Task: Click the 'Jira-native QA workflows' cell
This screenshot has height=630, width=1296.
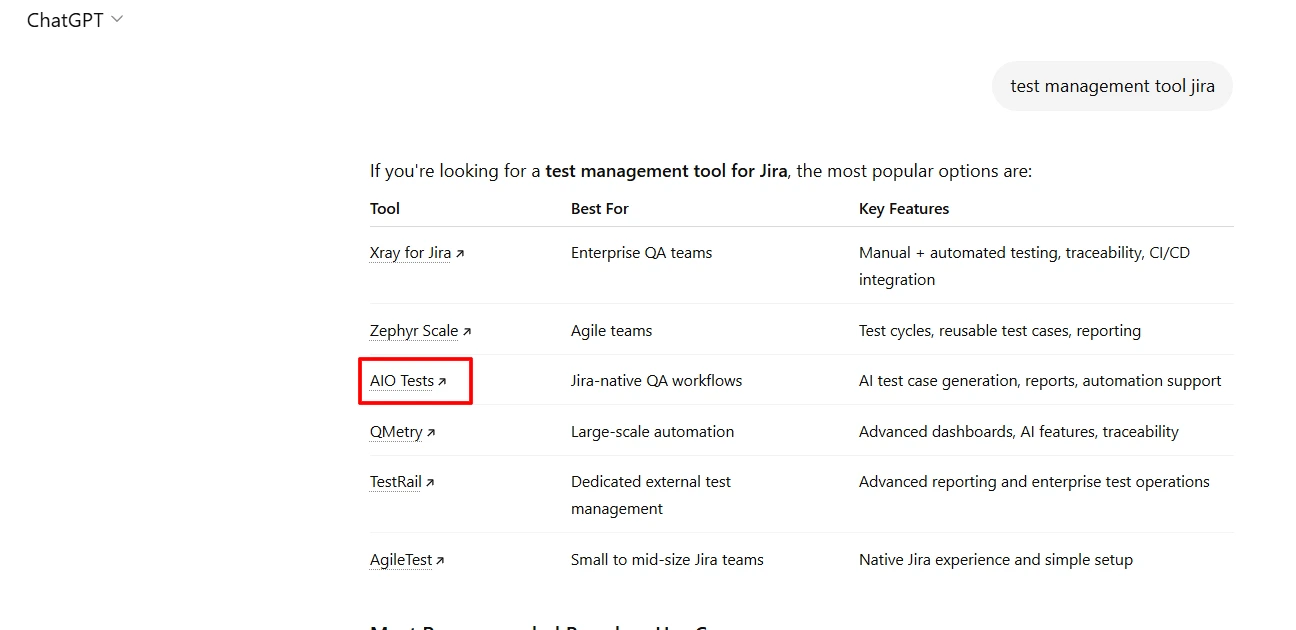Action: (x=657, y=381)
